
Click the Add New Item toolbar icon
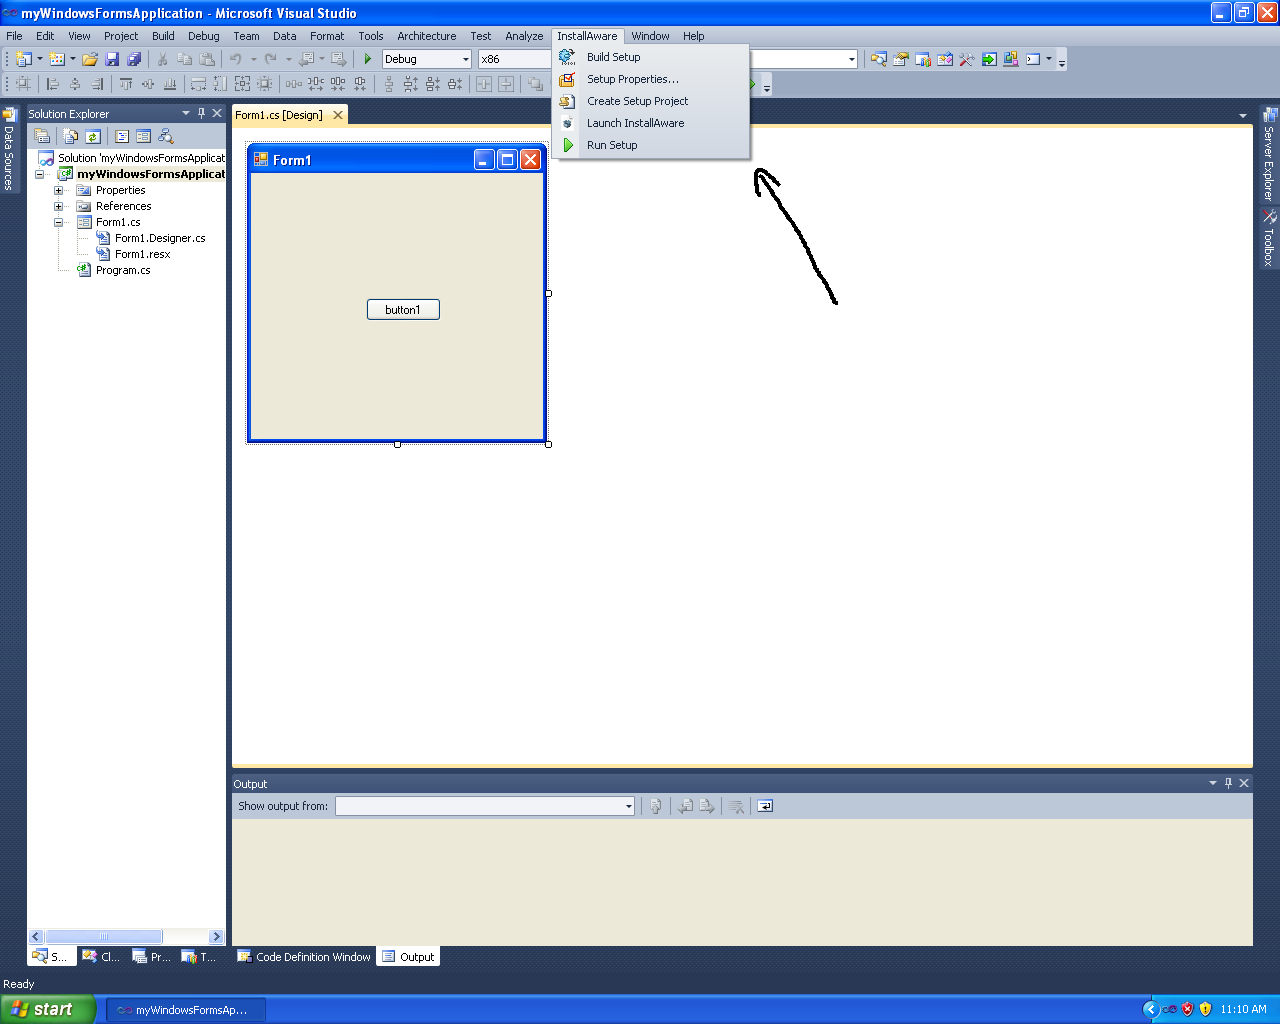click(x=57, y=59)
